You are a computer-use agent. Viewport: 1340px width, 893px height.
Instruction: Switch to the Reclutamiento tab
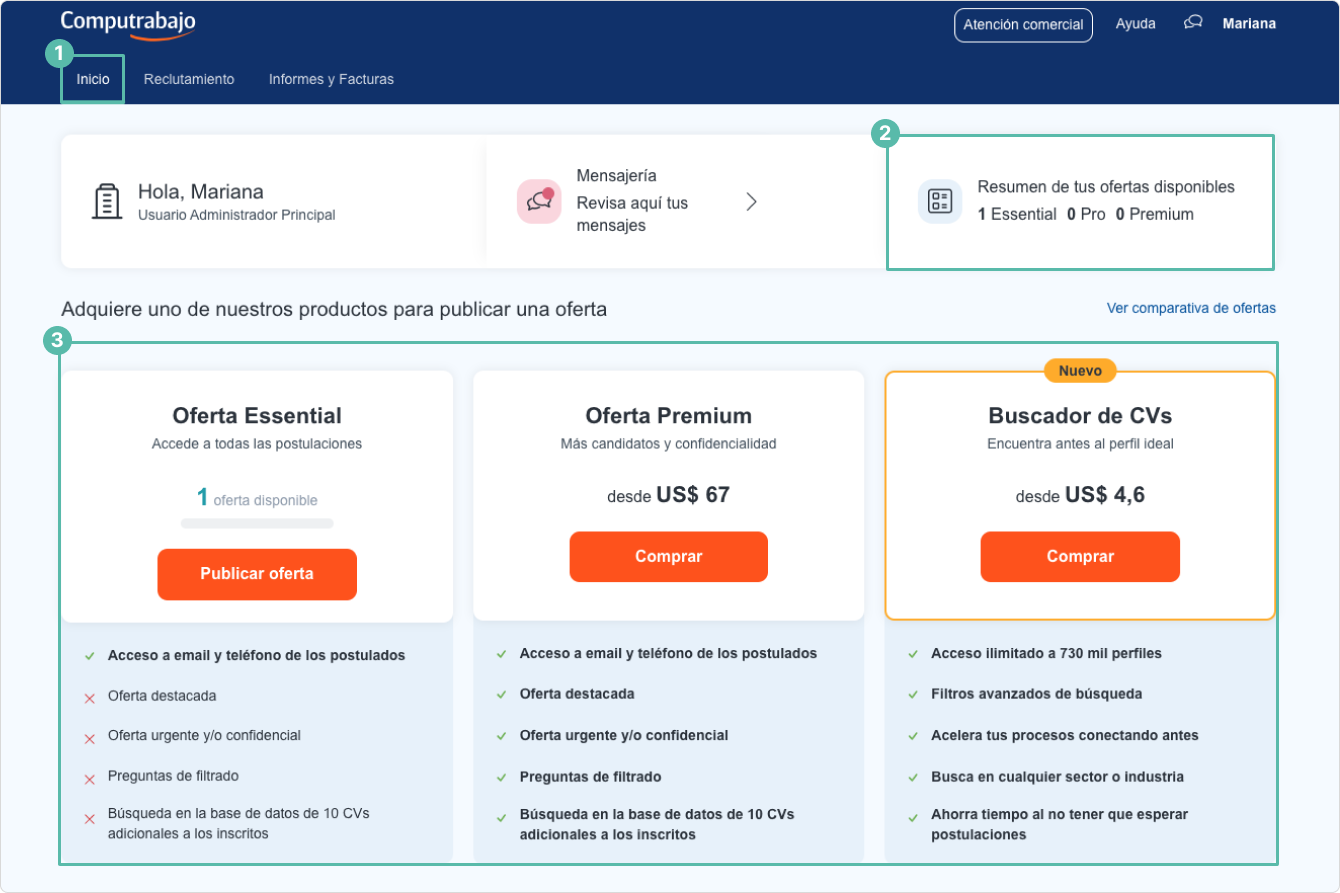[x=189, y=78]
